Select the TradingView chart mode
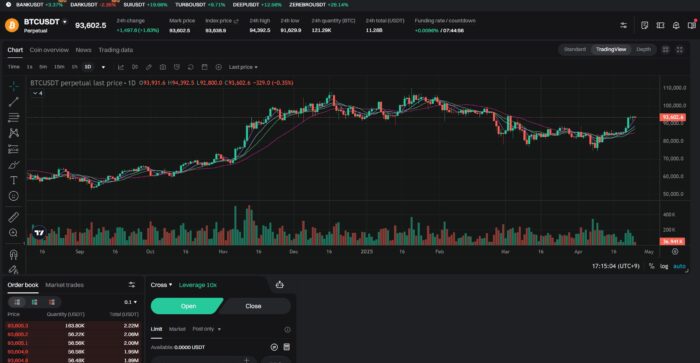This screenshot has width=700, height=363. [x=611, y=50]
